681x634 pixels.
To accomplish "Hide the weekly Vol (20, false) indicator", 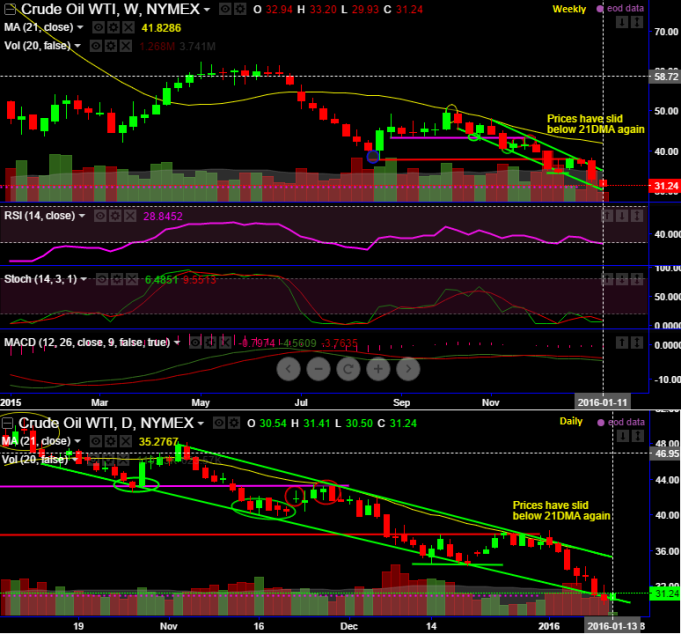I will click(x=96, y=46).
